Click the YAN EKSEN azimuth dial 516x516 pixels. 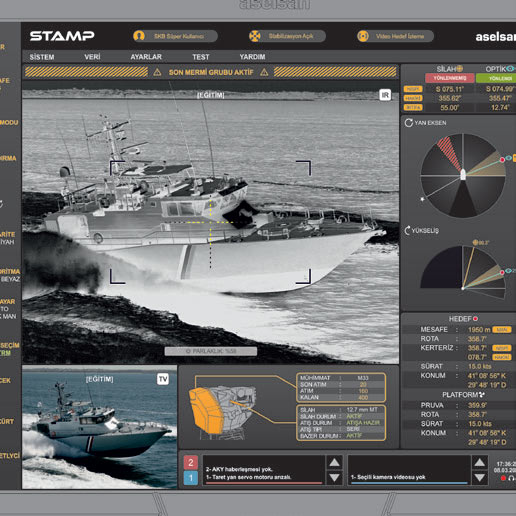pyautogui.click(x=463, y=175)
